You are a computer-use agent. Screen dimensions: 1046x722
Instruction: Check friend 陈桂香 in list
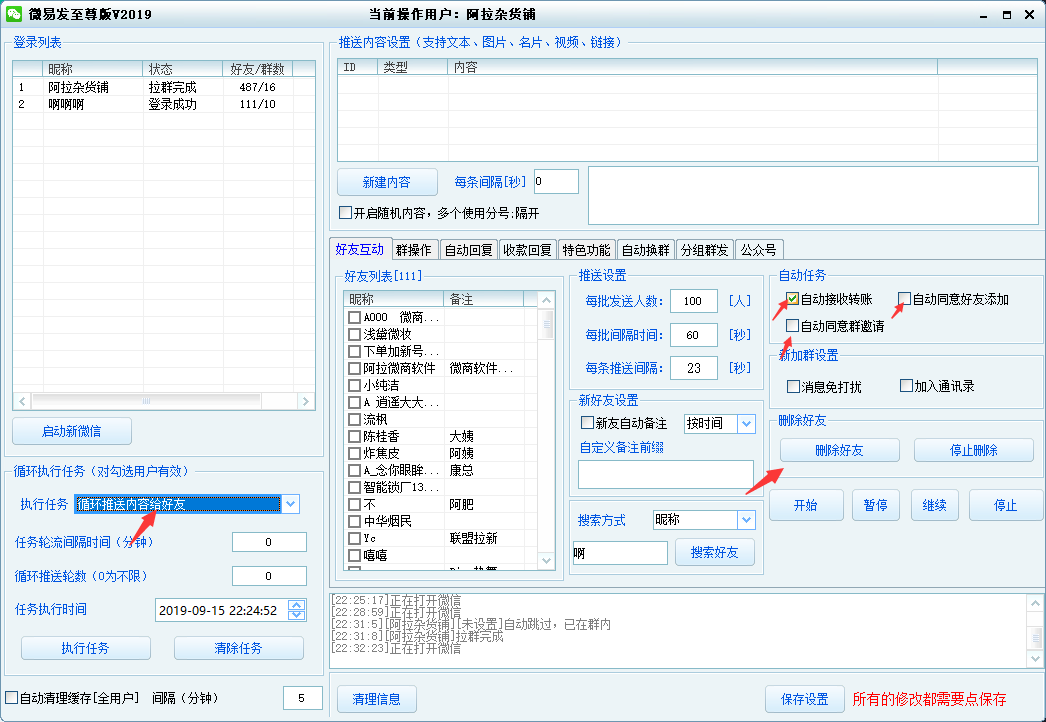click(355, 436)
